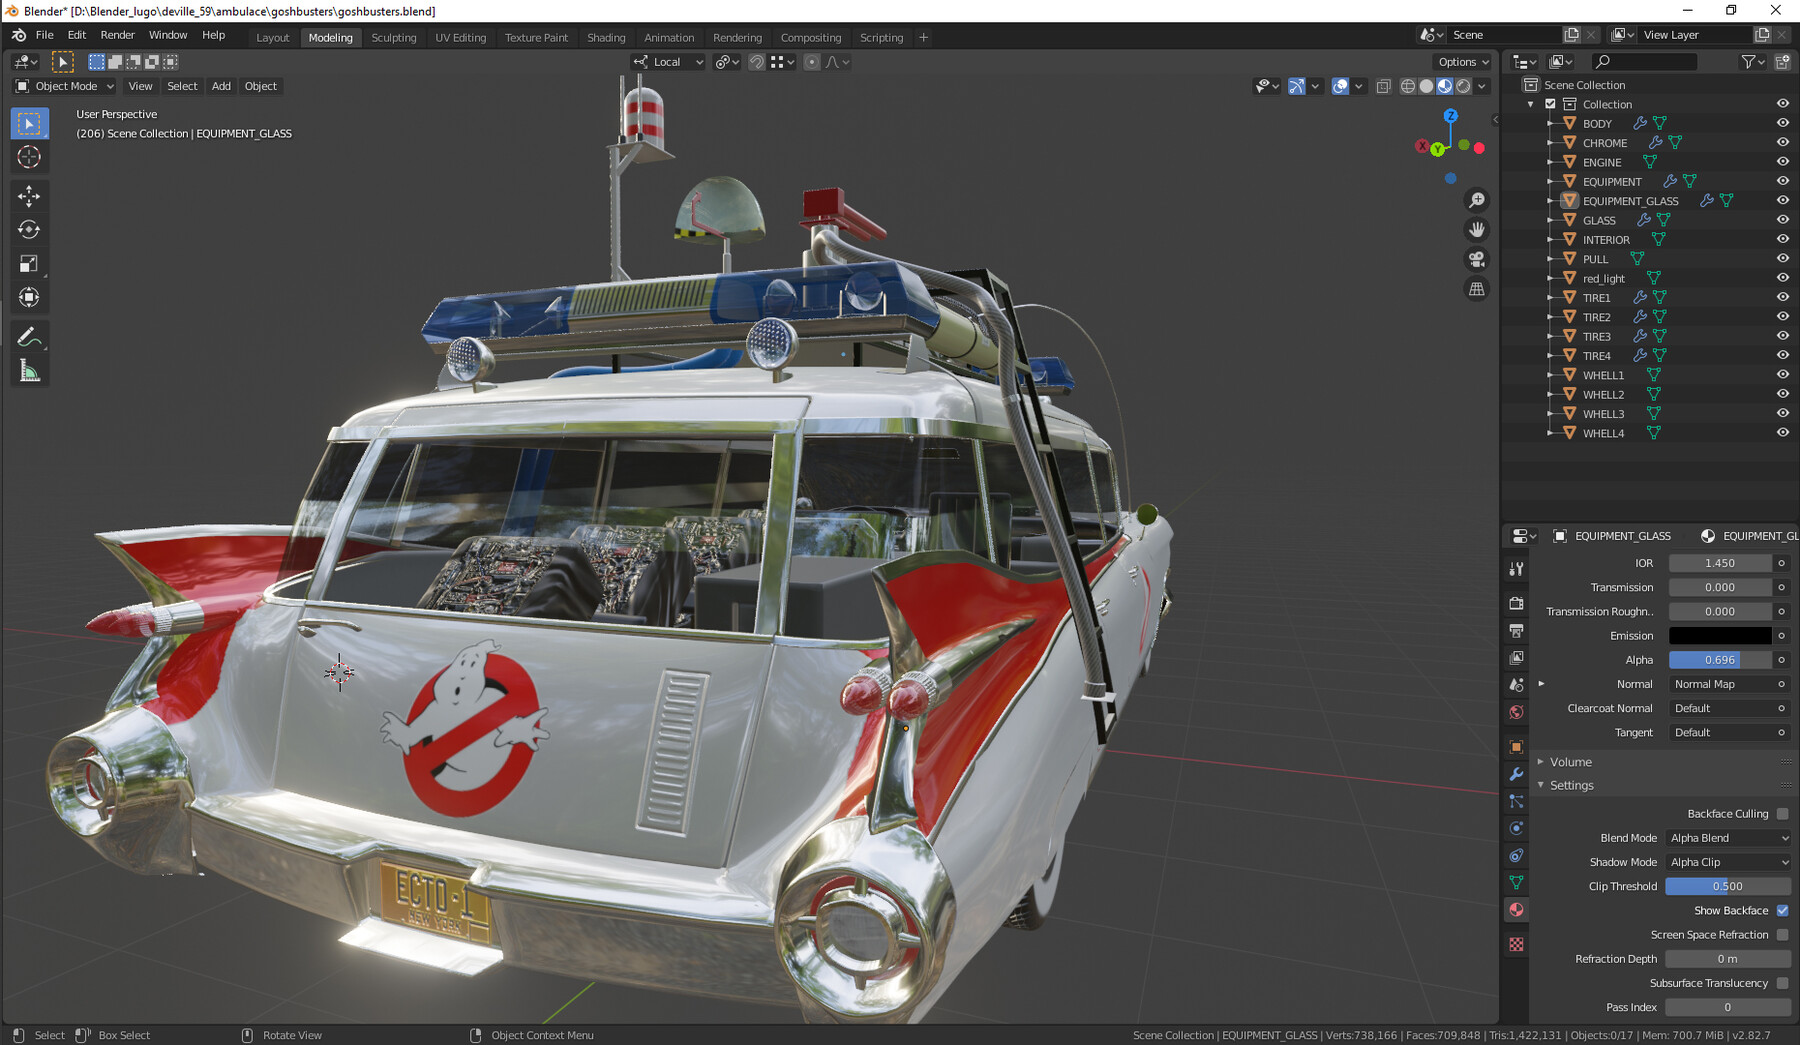This screenshot has width=1800, height=1045.
Task: Enable Screen Space Refraction checkbox
Action: (1782, 935)
